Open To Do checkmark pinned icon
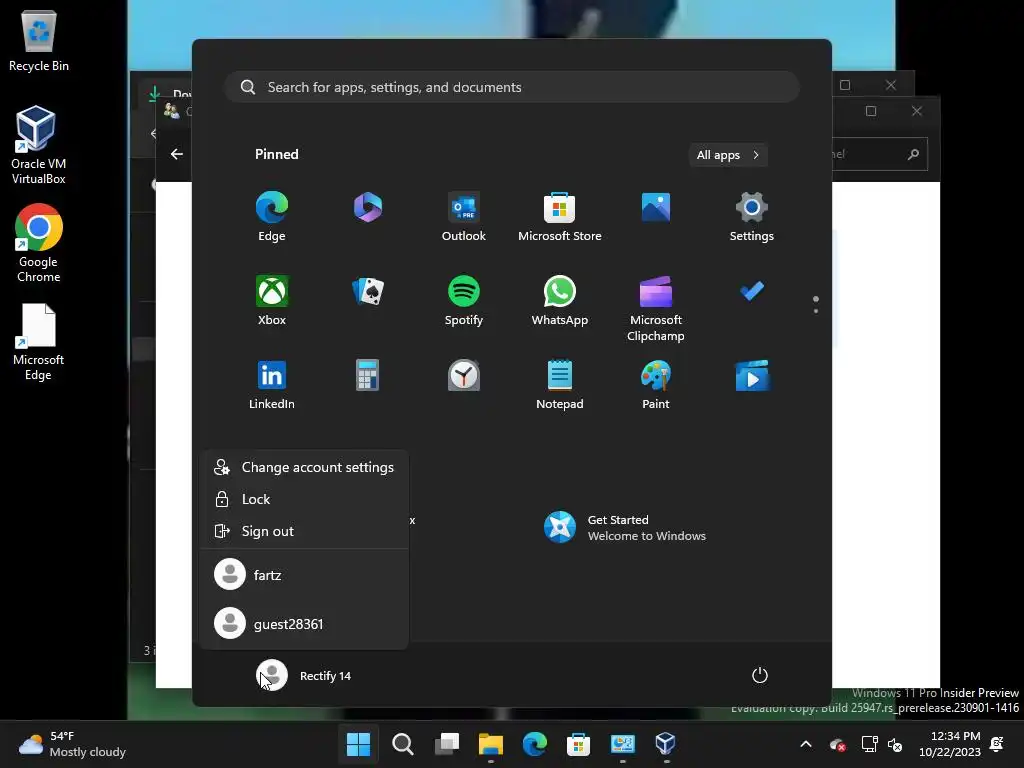1024x768 pixels. click(752, 291)
